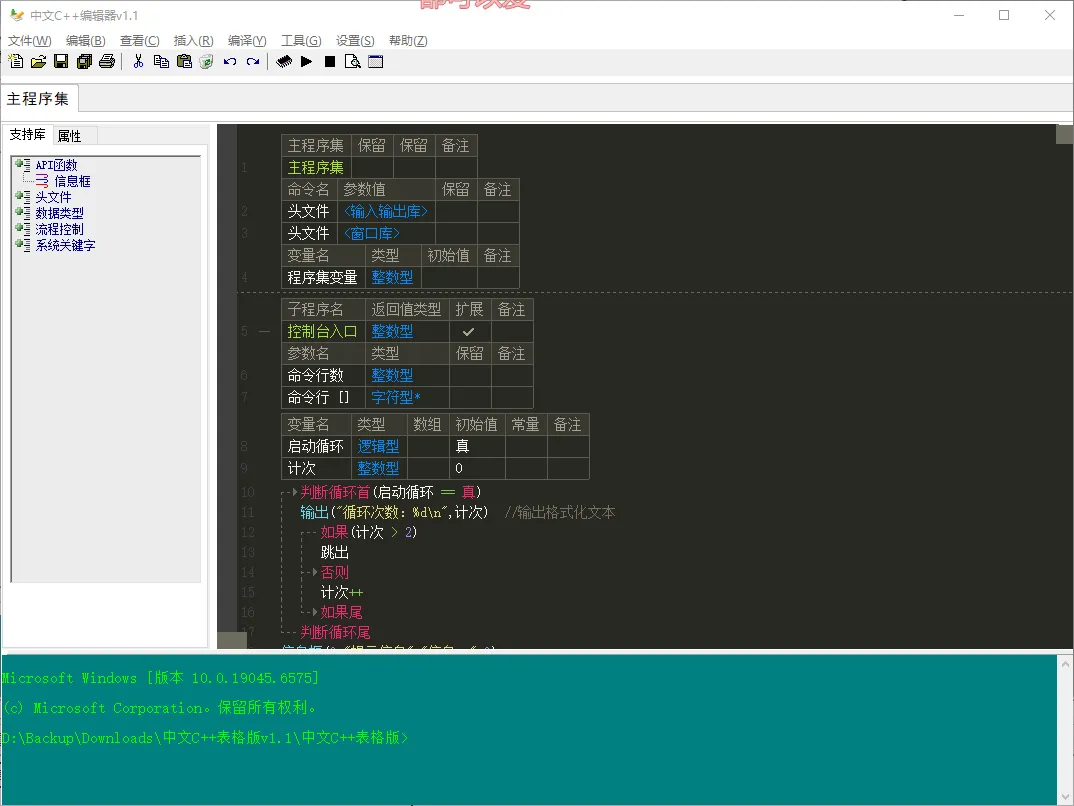This screenshot has width=1074, height=806.
Task: Toggle the 扩展 checkmark for 控制台入口
Action: [468, 332]
